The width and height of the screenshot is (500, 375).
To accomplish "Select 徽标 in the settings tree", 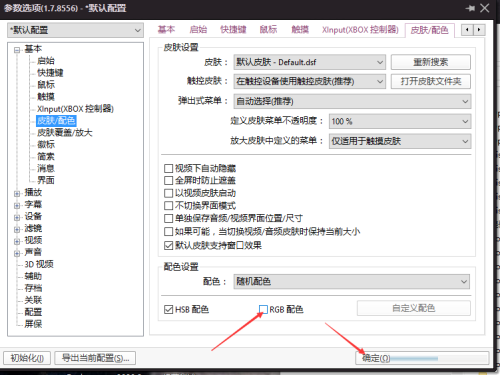I will click(x=46, y=145).
